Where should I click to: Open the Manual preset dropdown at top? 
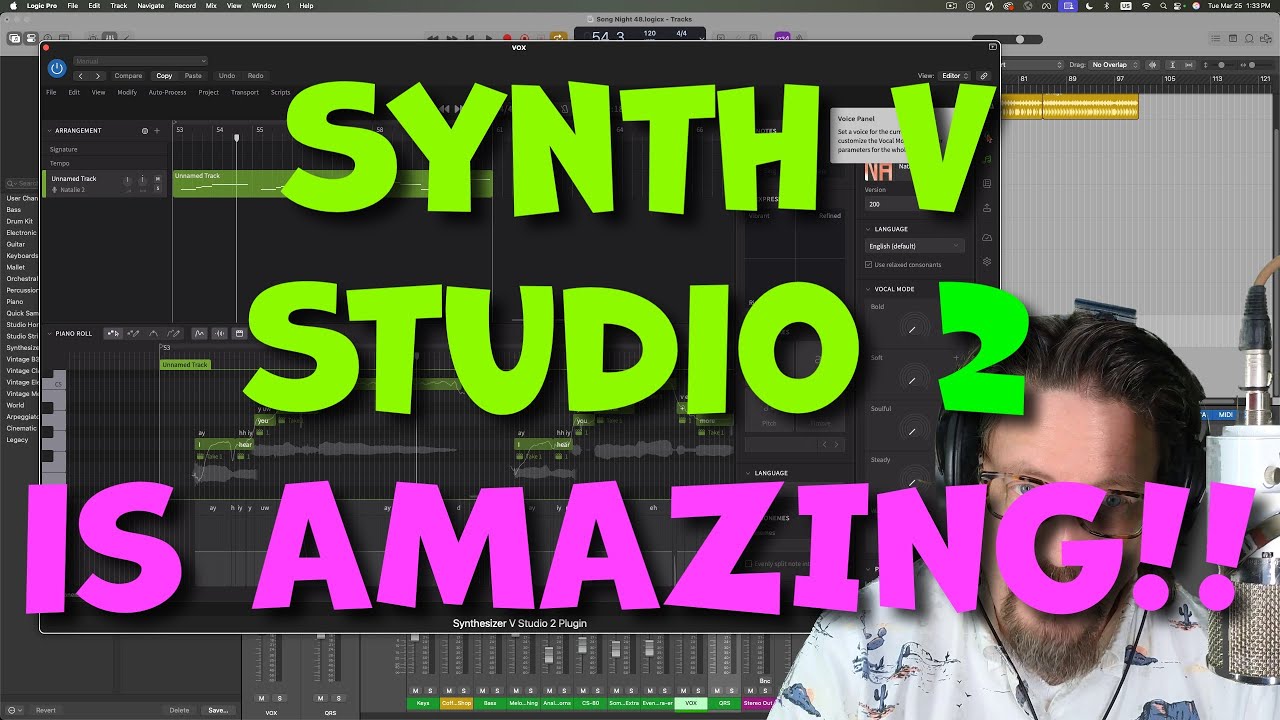pos(140,59)
